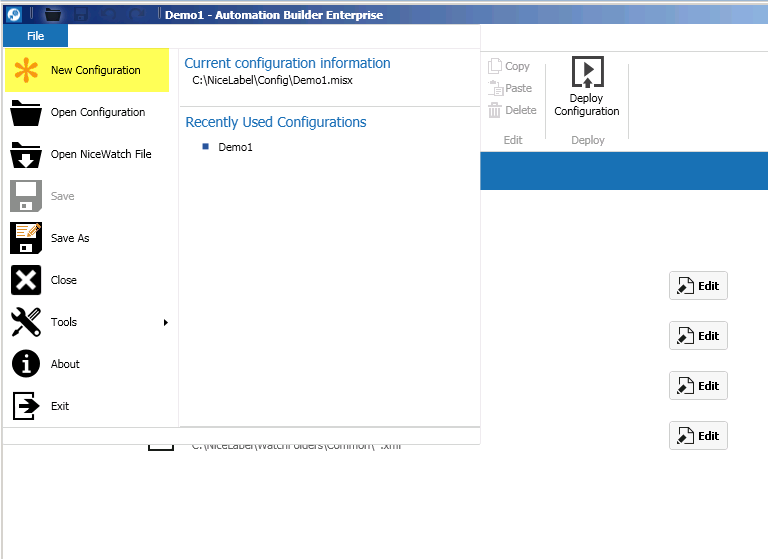Open Configuration via the folder icon
This screenshot has height=559, width=768.
26,112
